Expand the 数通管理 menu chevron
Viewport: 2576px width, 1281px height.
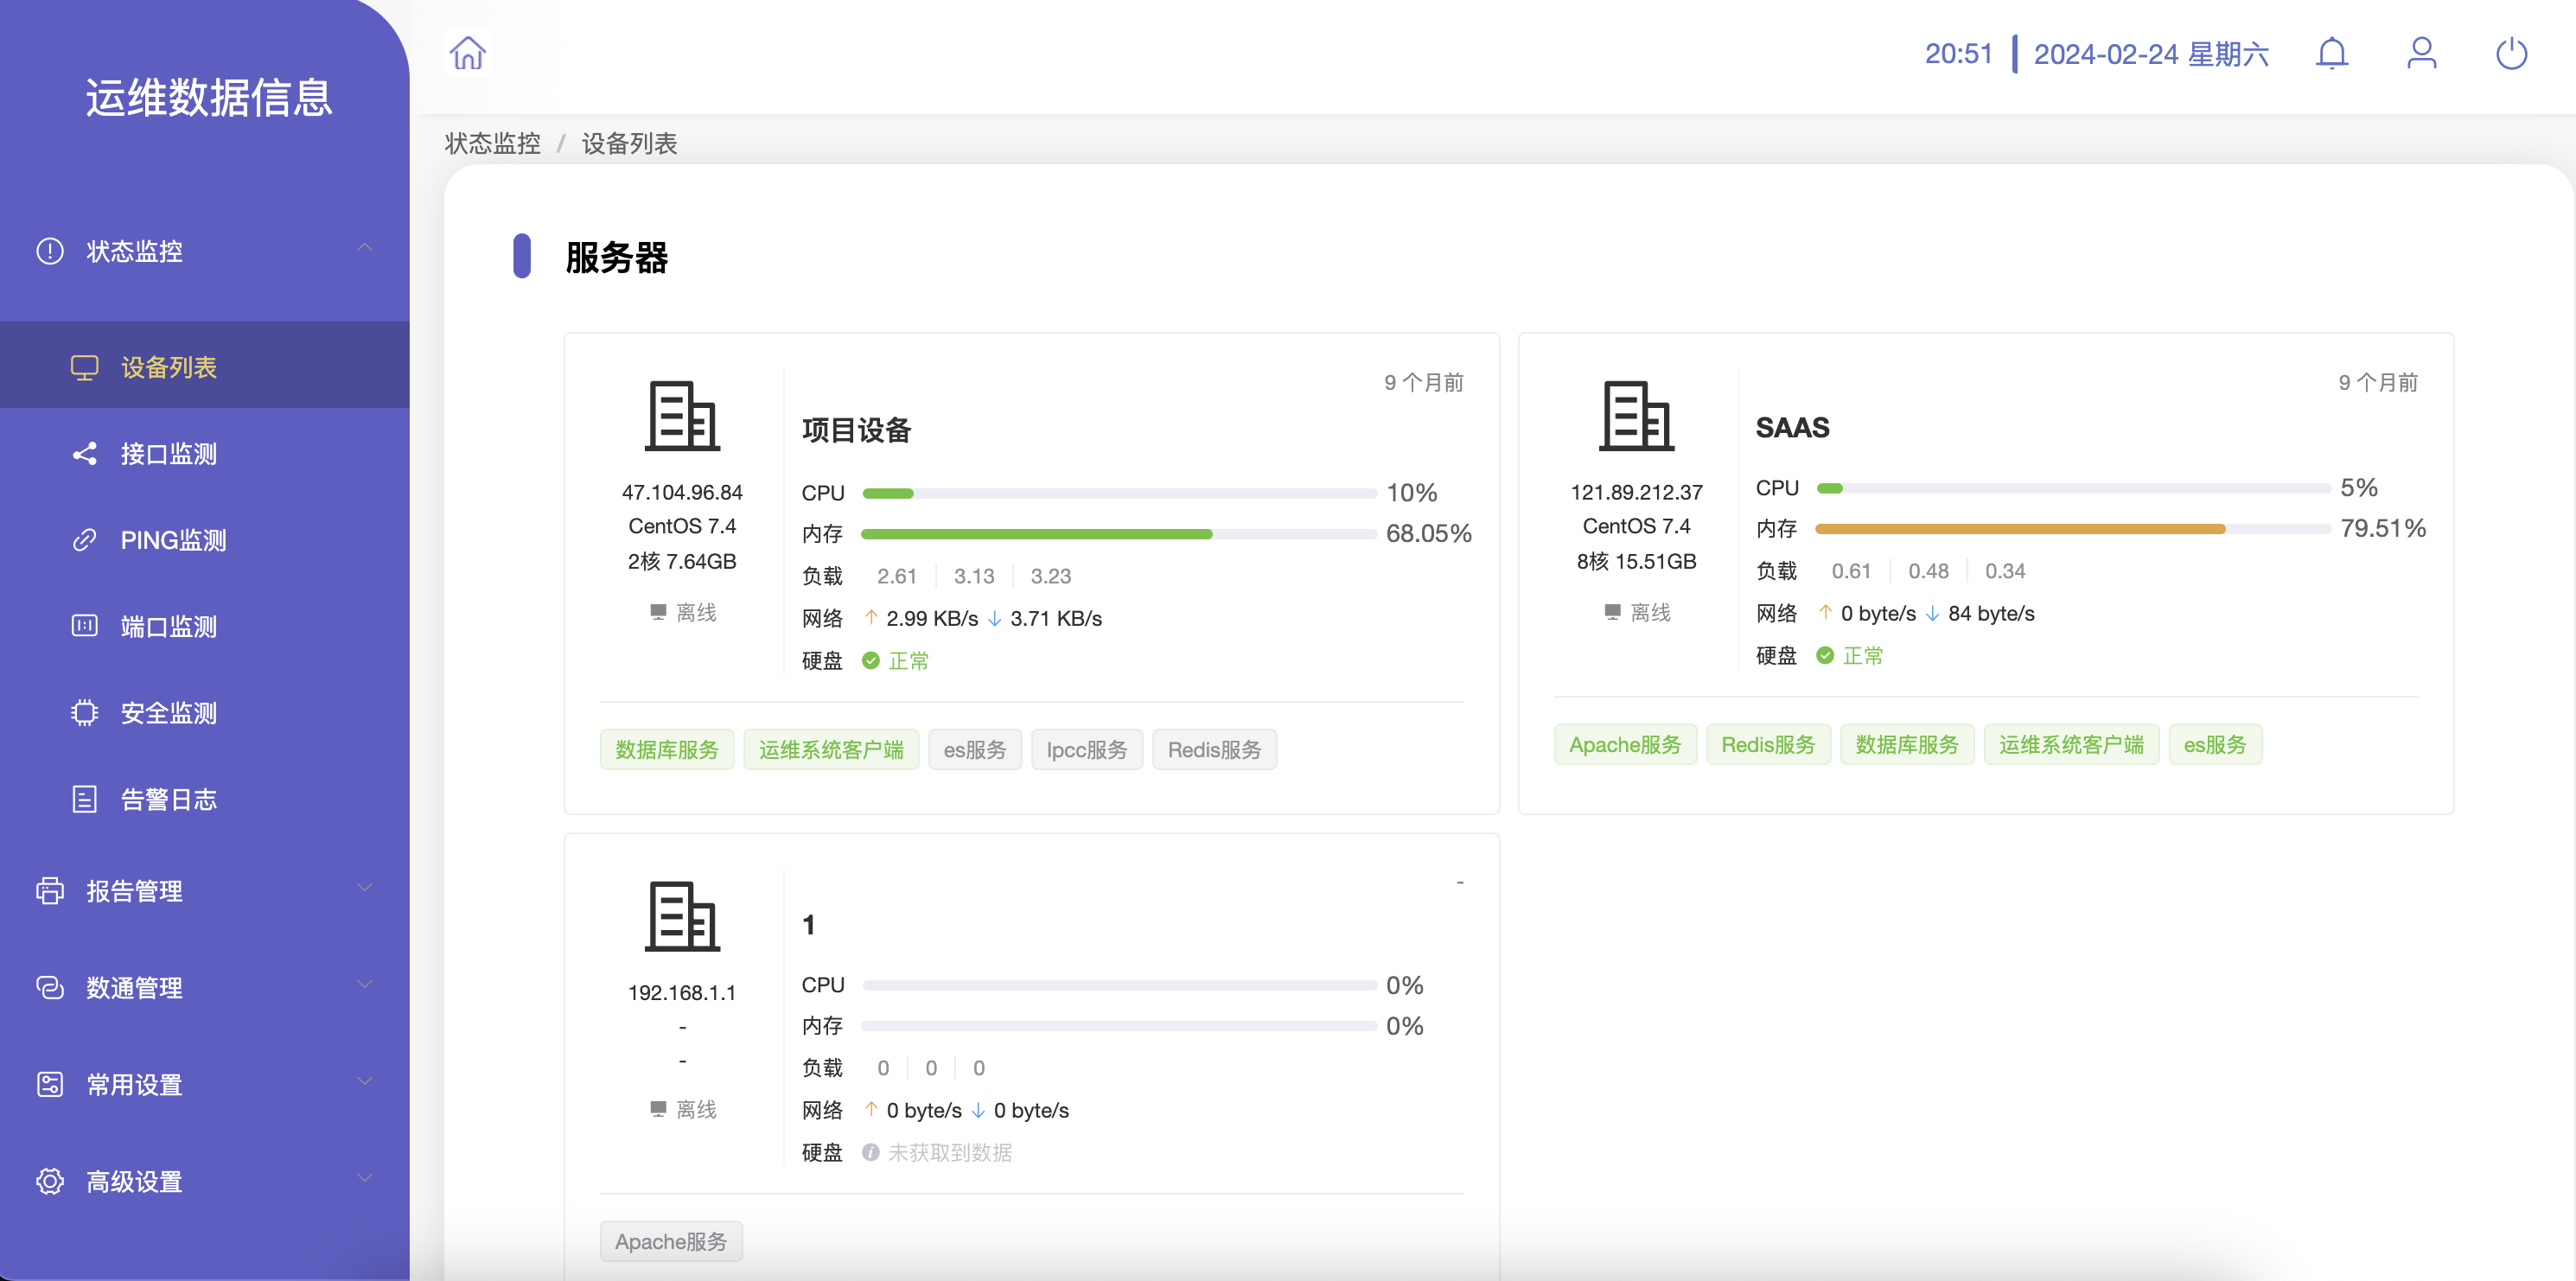365,984
